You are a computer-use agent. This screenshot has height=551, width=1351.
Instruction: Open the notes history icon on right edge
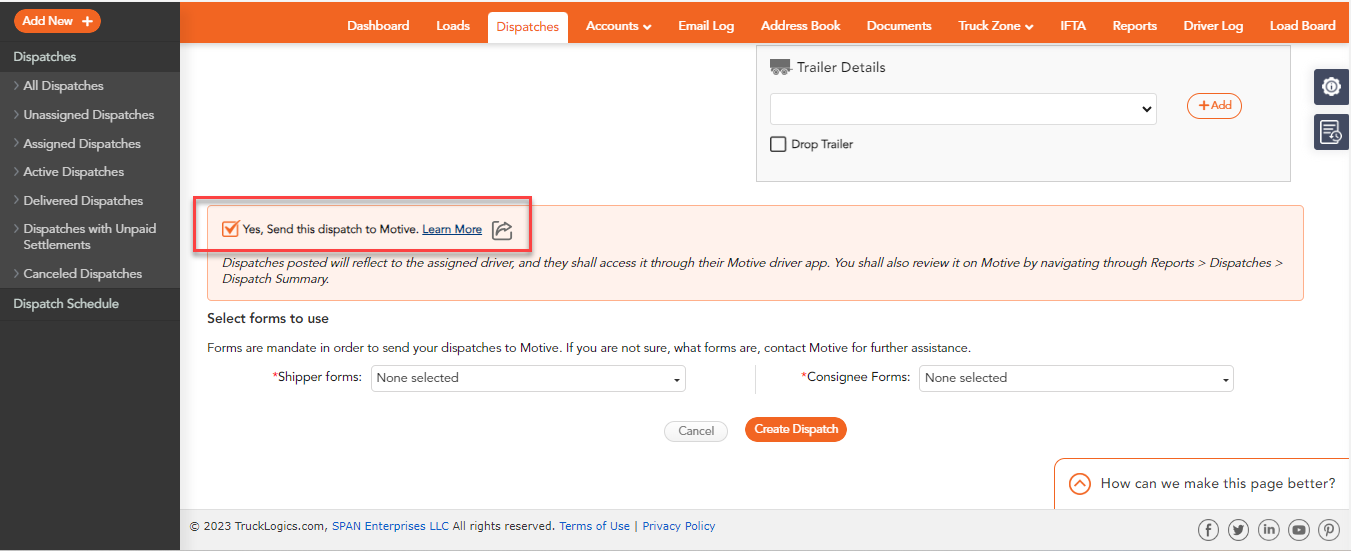click(x=1331, y=132)
